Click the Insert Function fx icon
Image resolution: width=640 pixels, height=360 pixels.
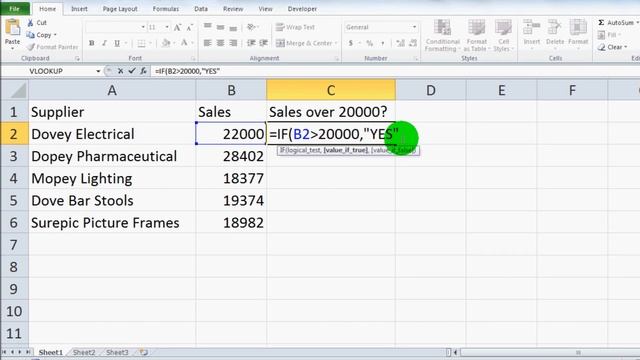[143, 71]
